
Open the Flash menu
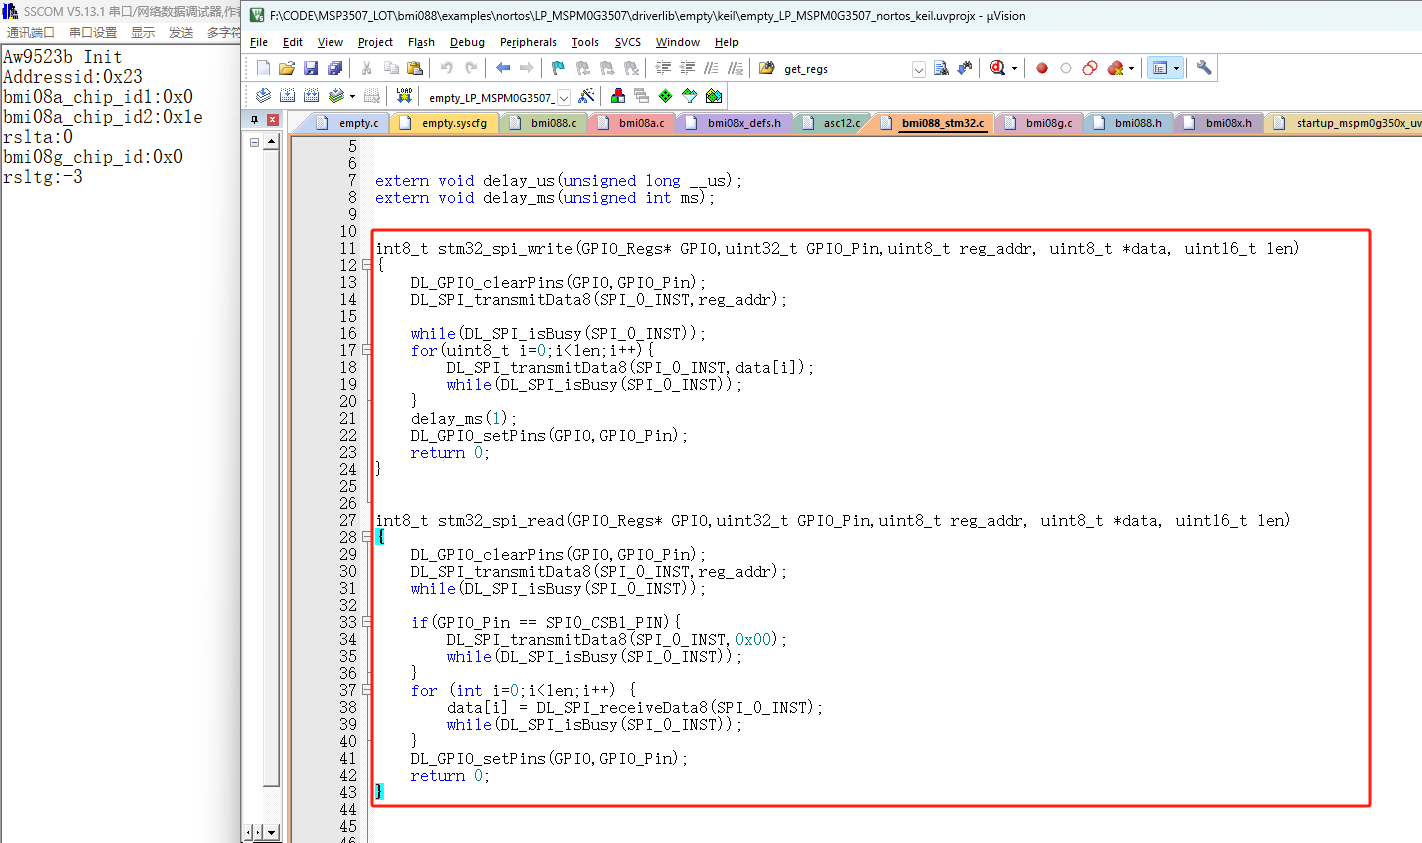(421, 42)
